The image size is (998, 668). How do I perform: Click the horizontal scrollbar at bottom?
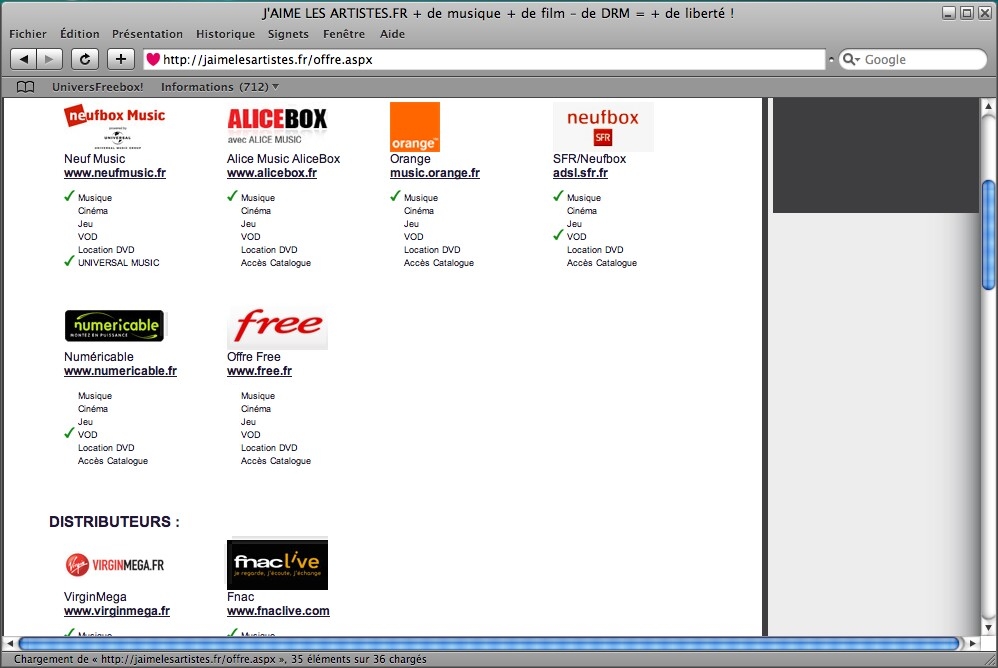click(490, 643)
